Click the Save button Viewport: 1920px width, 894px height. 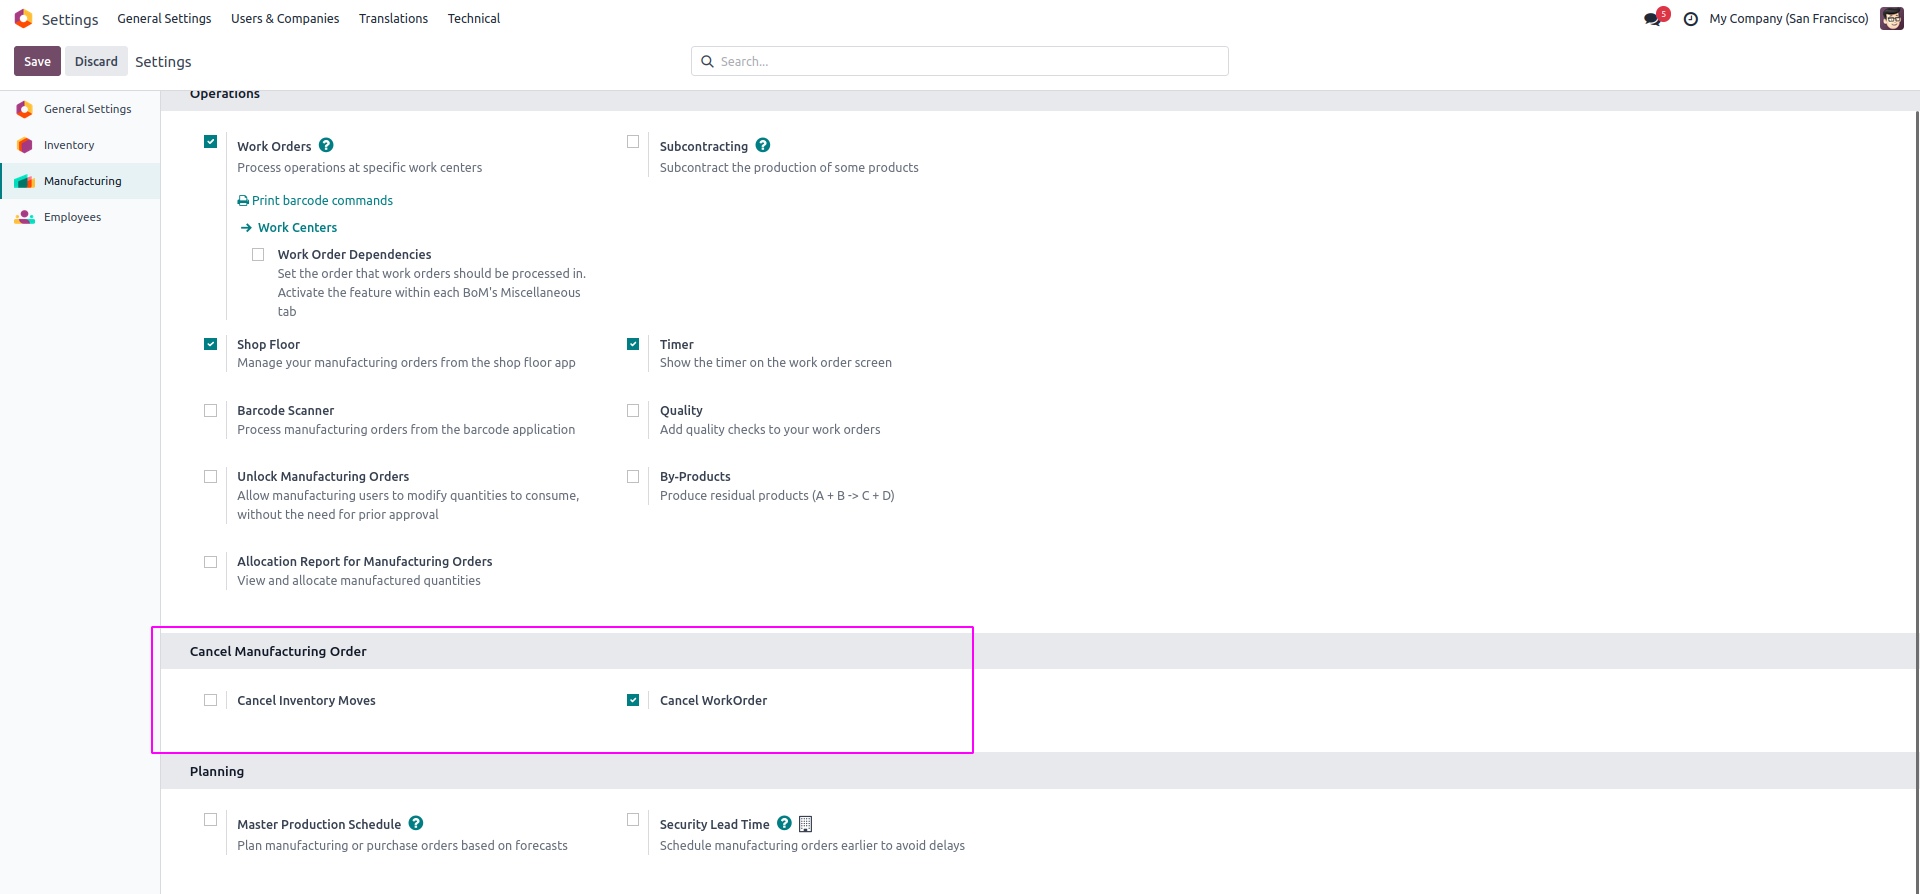click(x=37, y=61)
